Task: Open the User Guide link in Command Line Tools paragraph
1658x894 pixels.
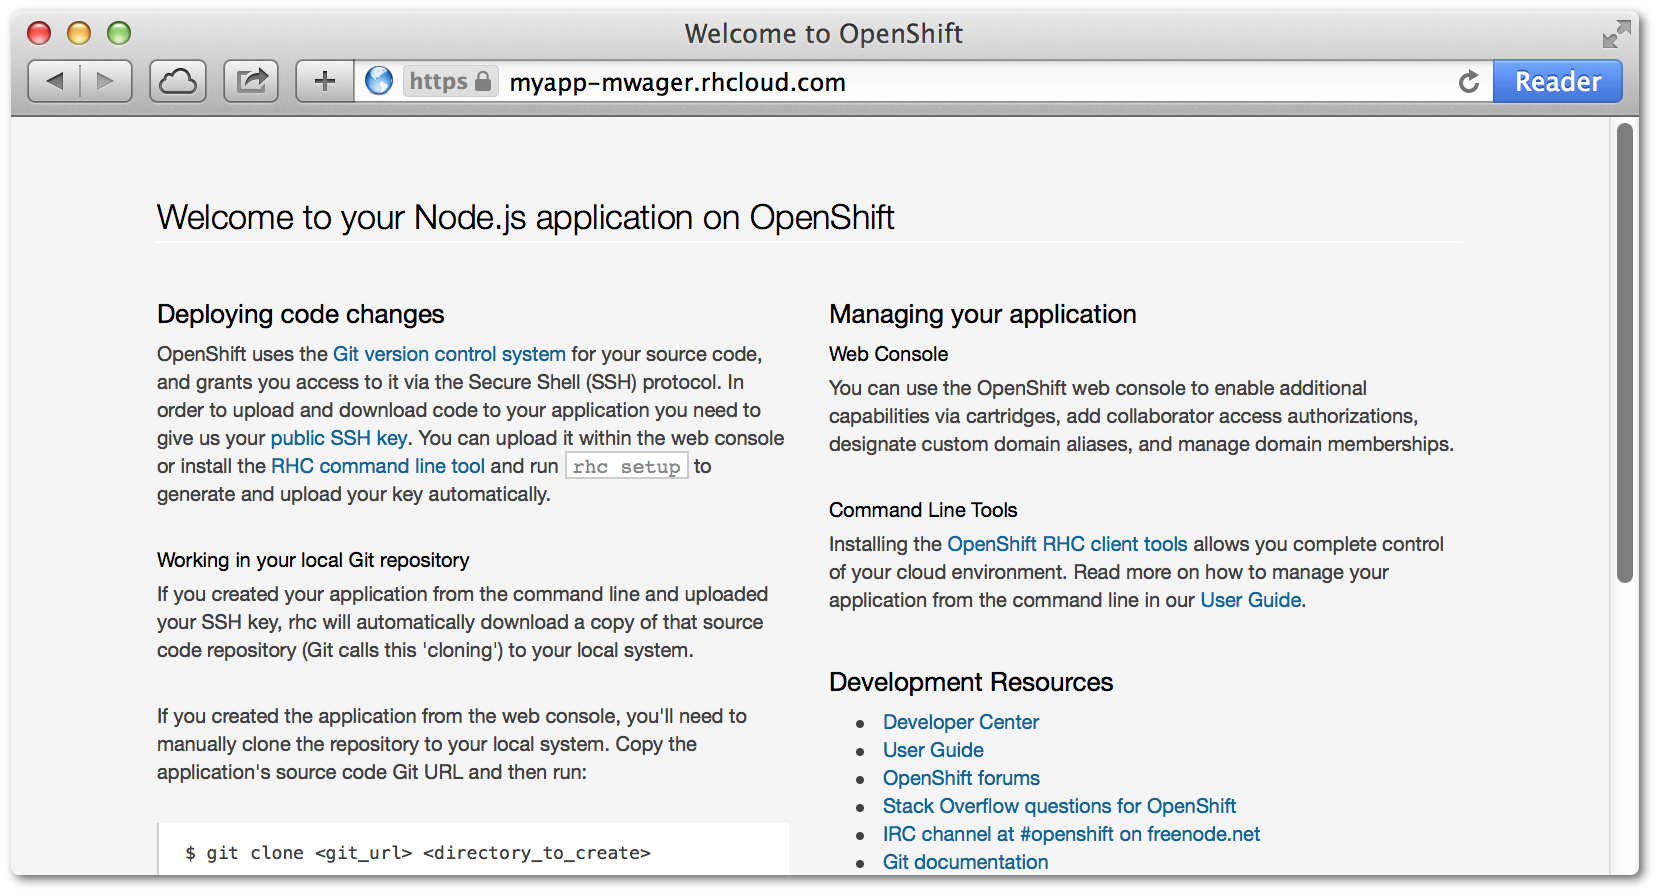Action: (1251, 600)
